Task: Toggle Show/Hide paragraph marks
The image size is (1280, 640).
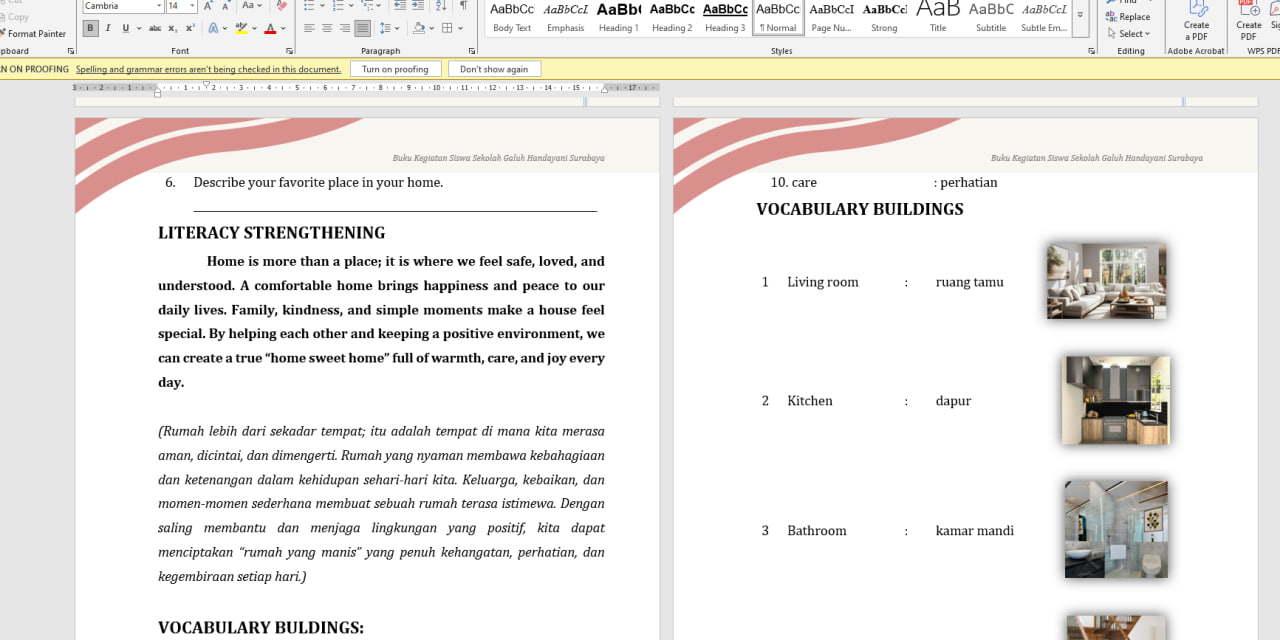Action: click(x=463, y=6)
